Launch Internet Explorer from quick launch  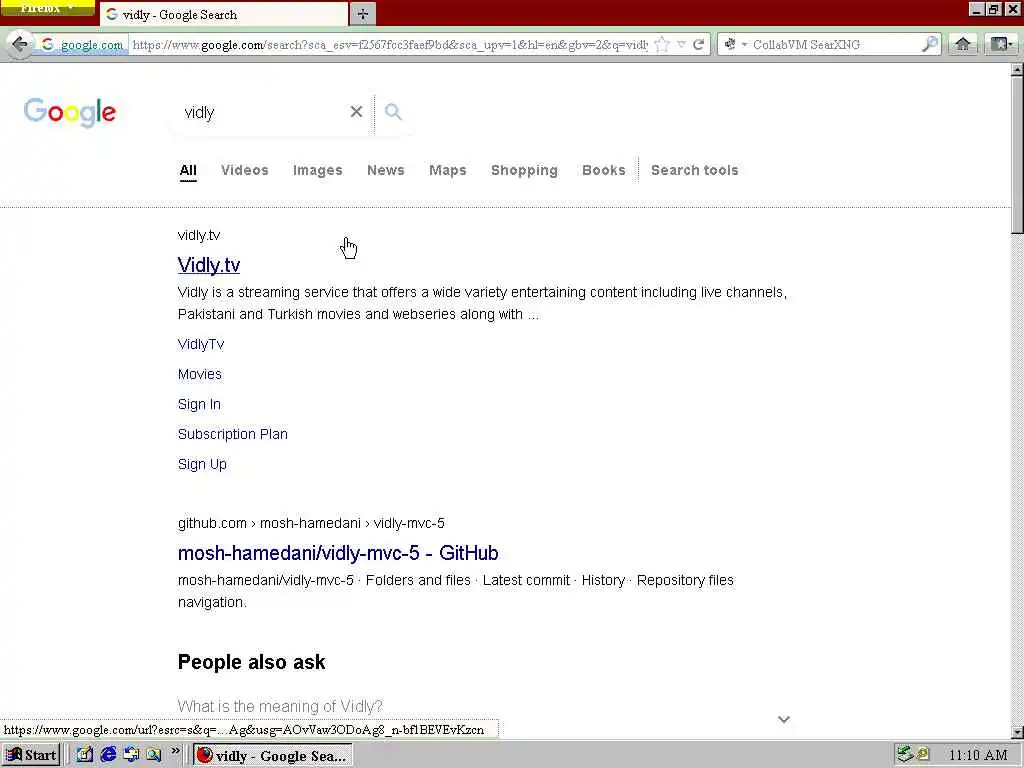[108, 755]
